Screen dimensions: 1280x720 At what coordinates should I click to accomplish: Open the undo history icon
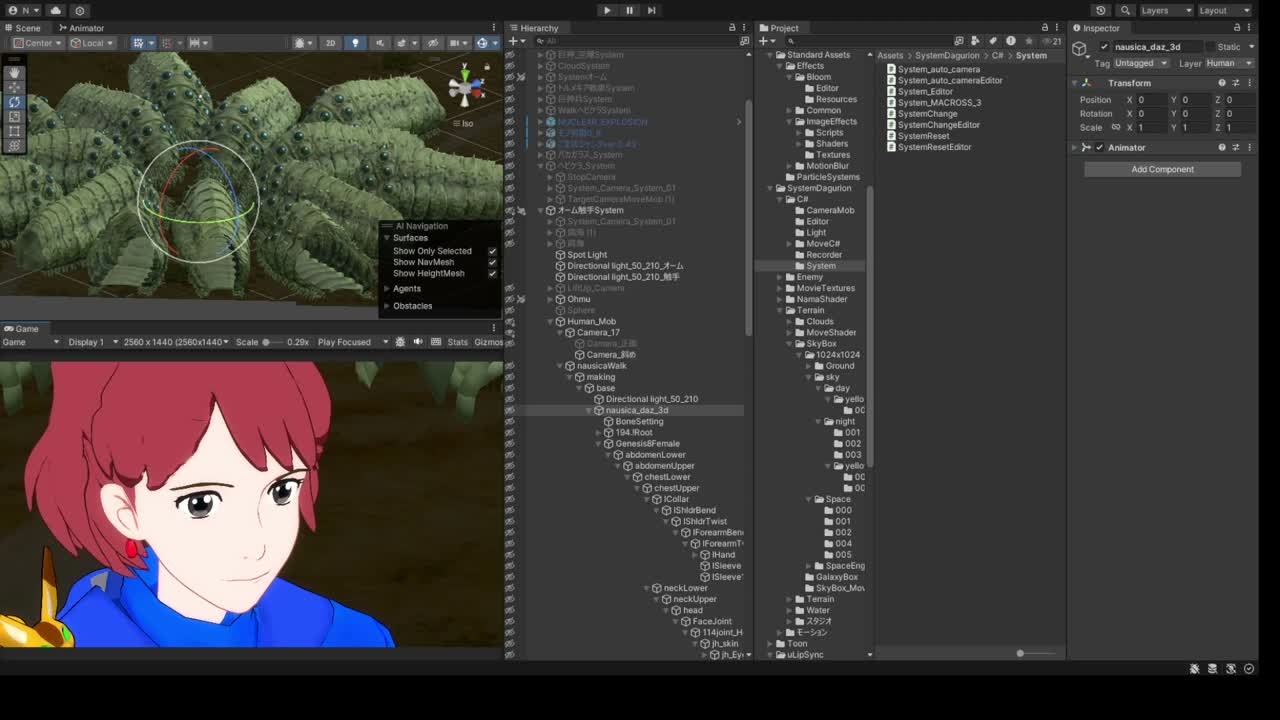point(1101,10)
